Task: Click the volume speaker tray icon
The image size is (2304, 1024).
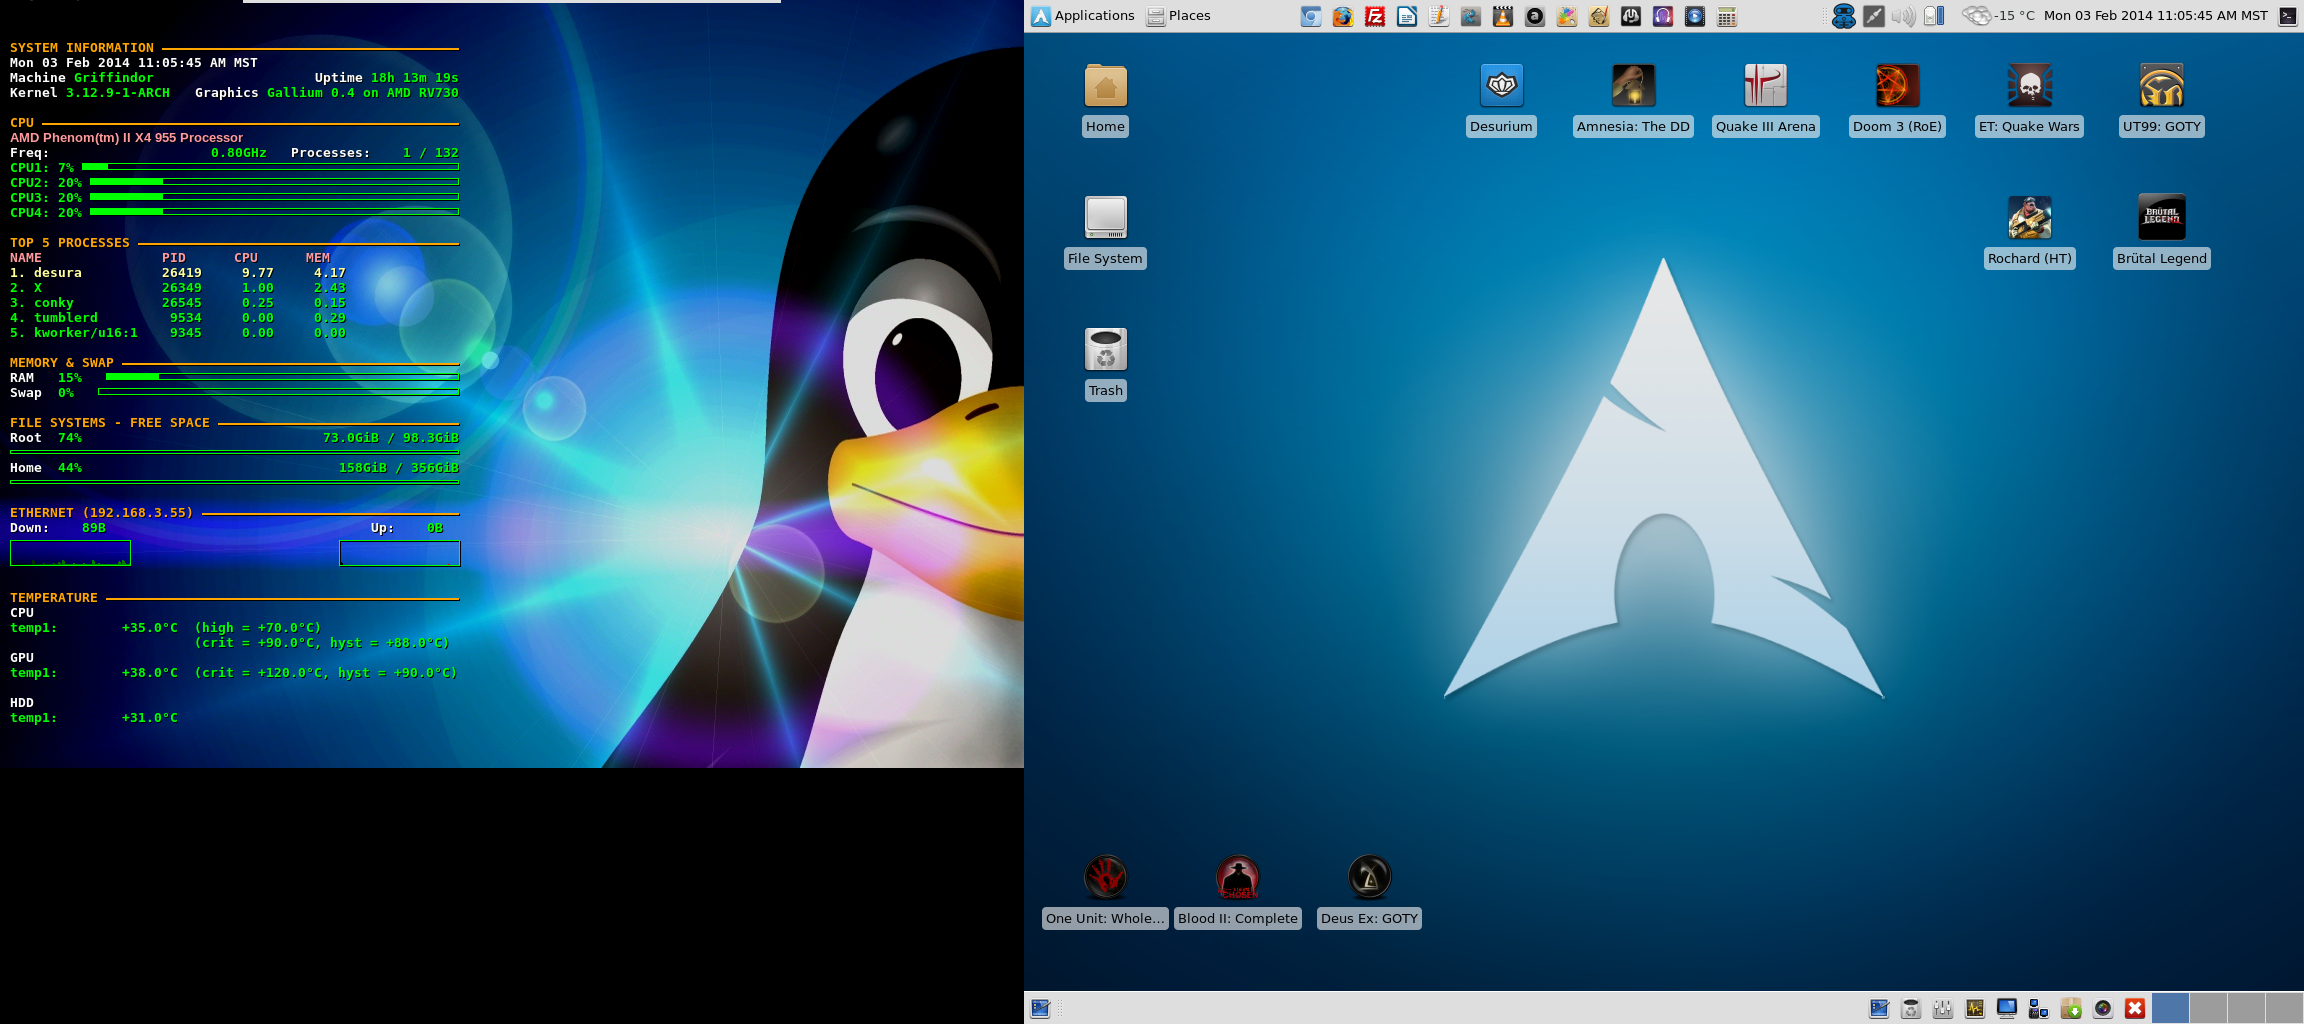Action: (x=1904, y=16)
